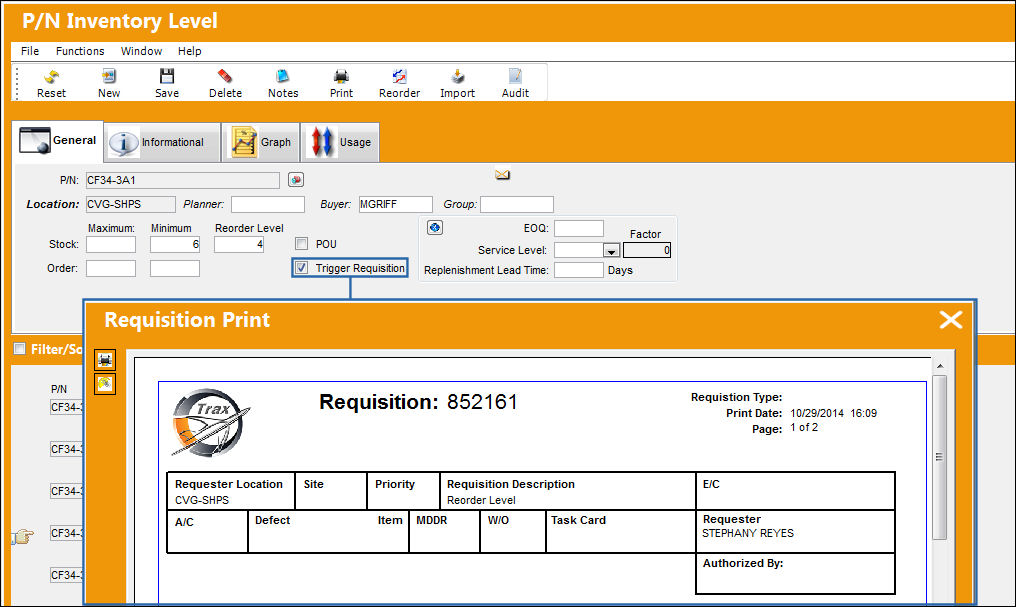Viewport: 1016px width, 607px height.
Task: Click the Stock Maximum field
Action: pos(111,244)
